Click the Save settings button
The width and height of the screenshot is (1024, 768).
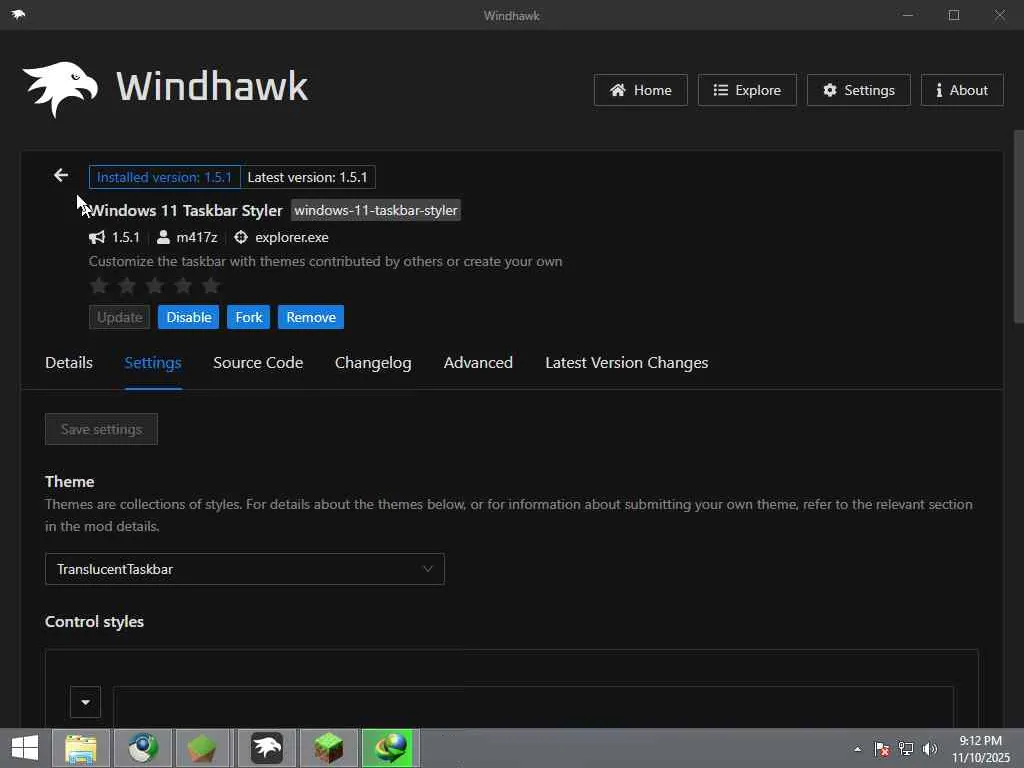(x=101, y=429)
